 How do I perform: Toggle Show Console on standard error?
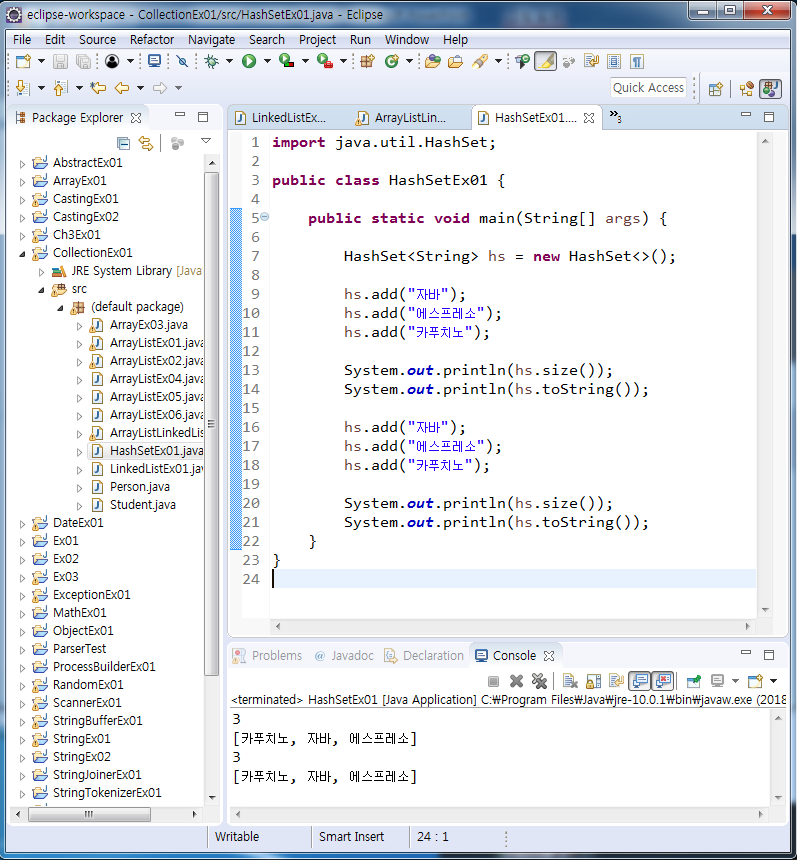663,681
